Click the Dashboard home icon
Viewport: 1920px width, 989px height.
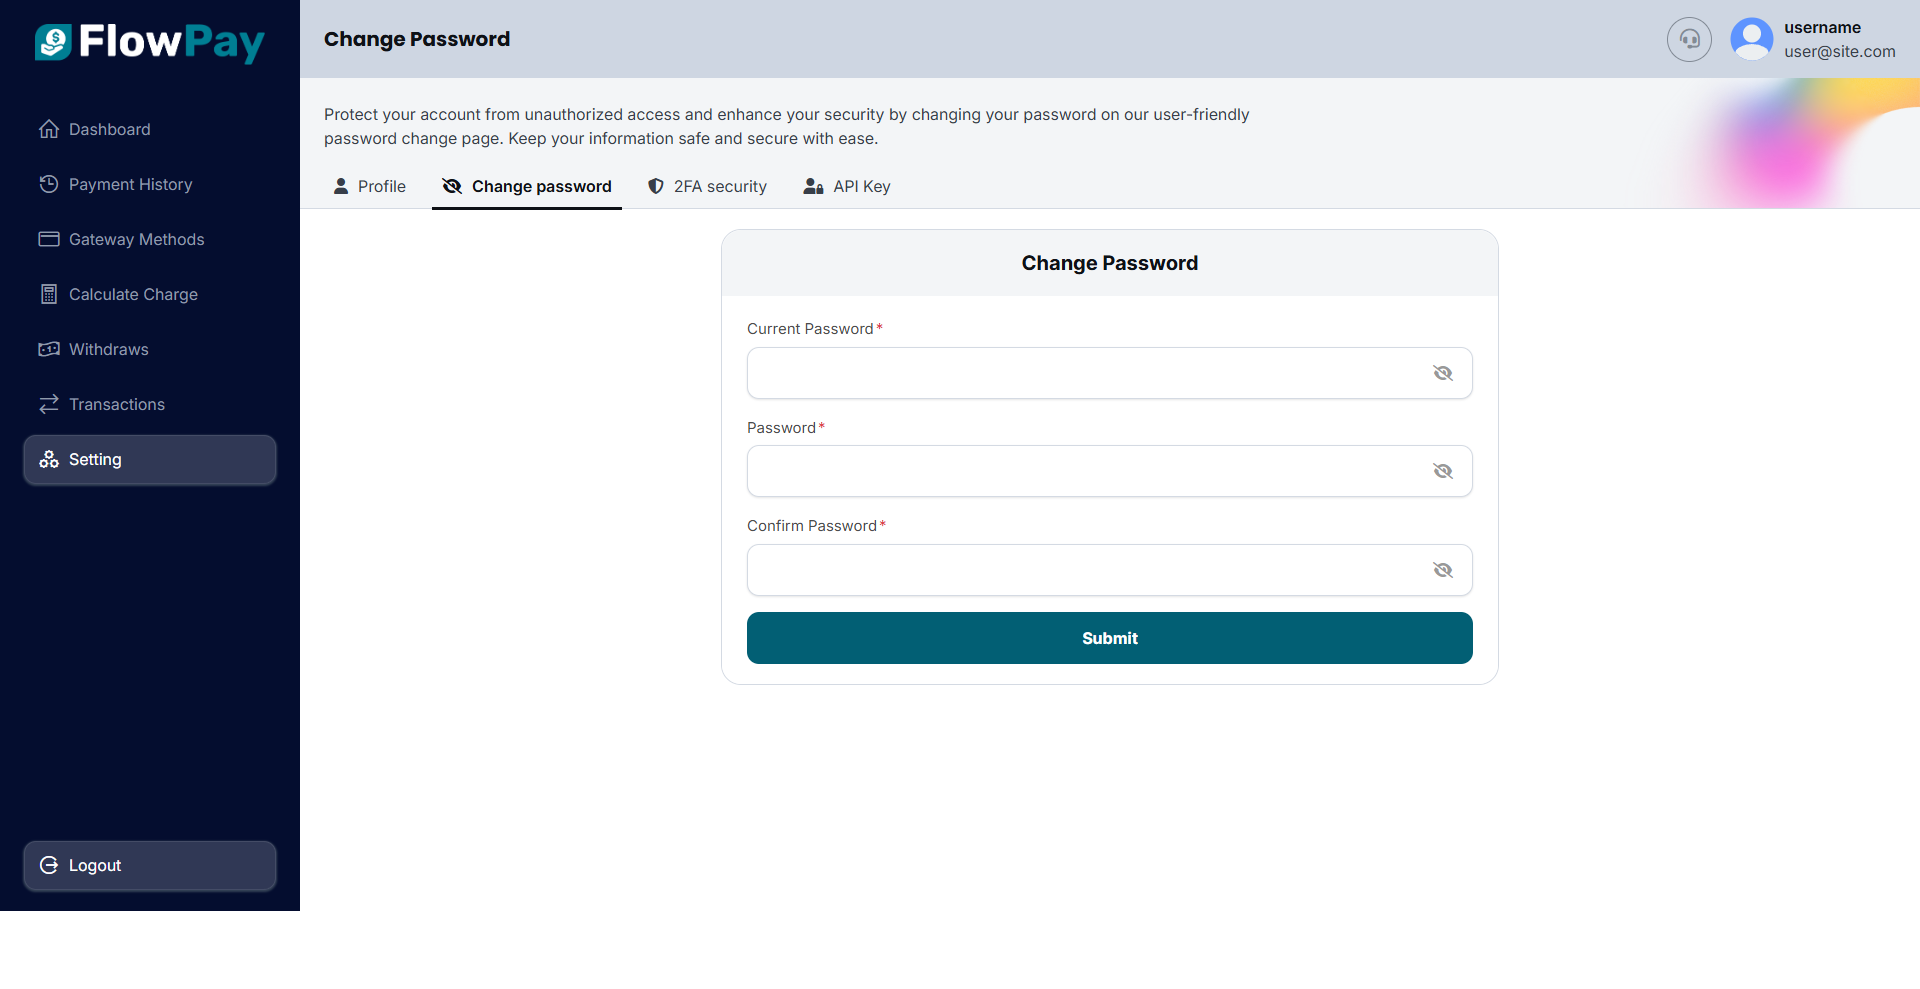click(x=49, y=129)
